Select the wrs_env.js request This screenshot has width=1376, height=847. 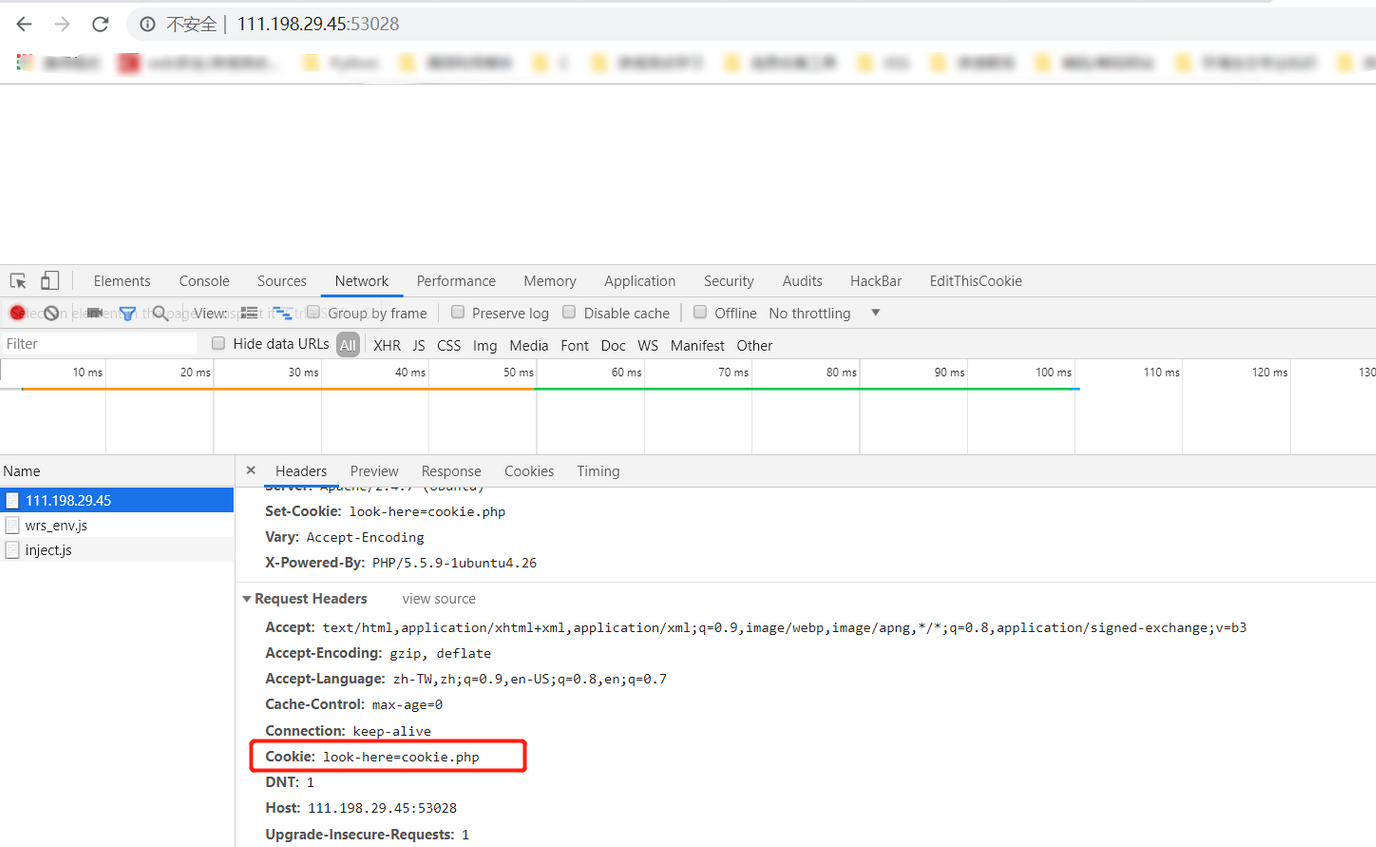coord(117,525)
